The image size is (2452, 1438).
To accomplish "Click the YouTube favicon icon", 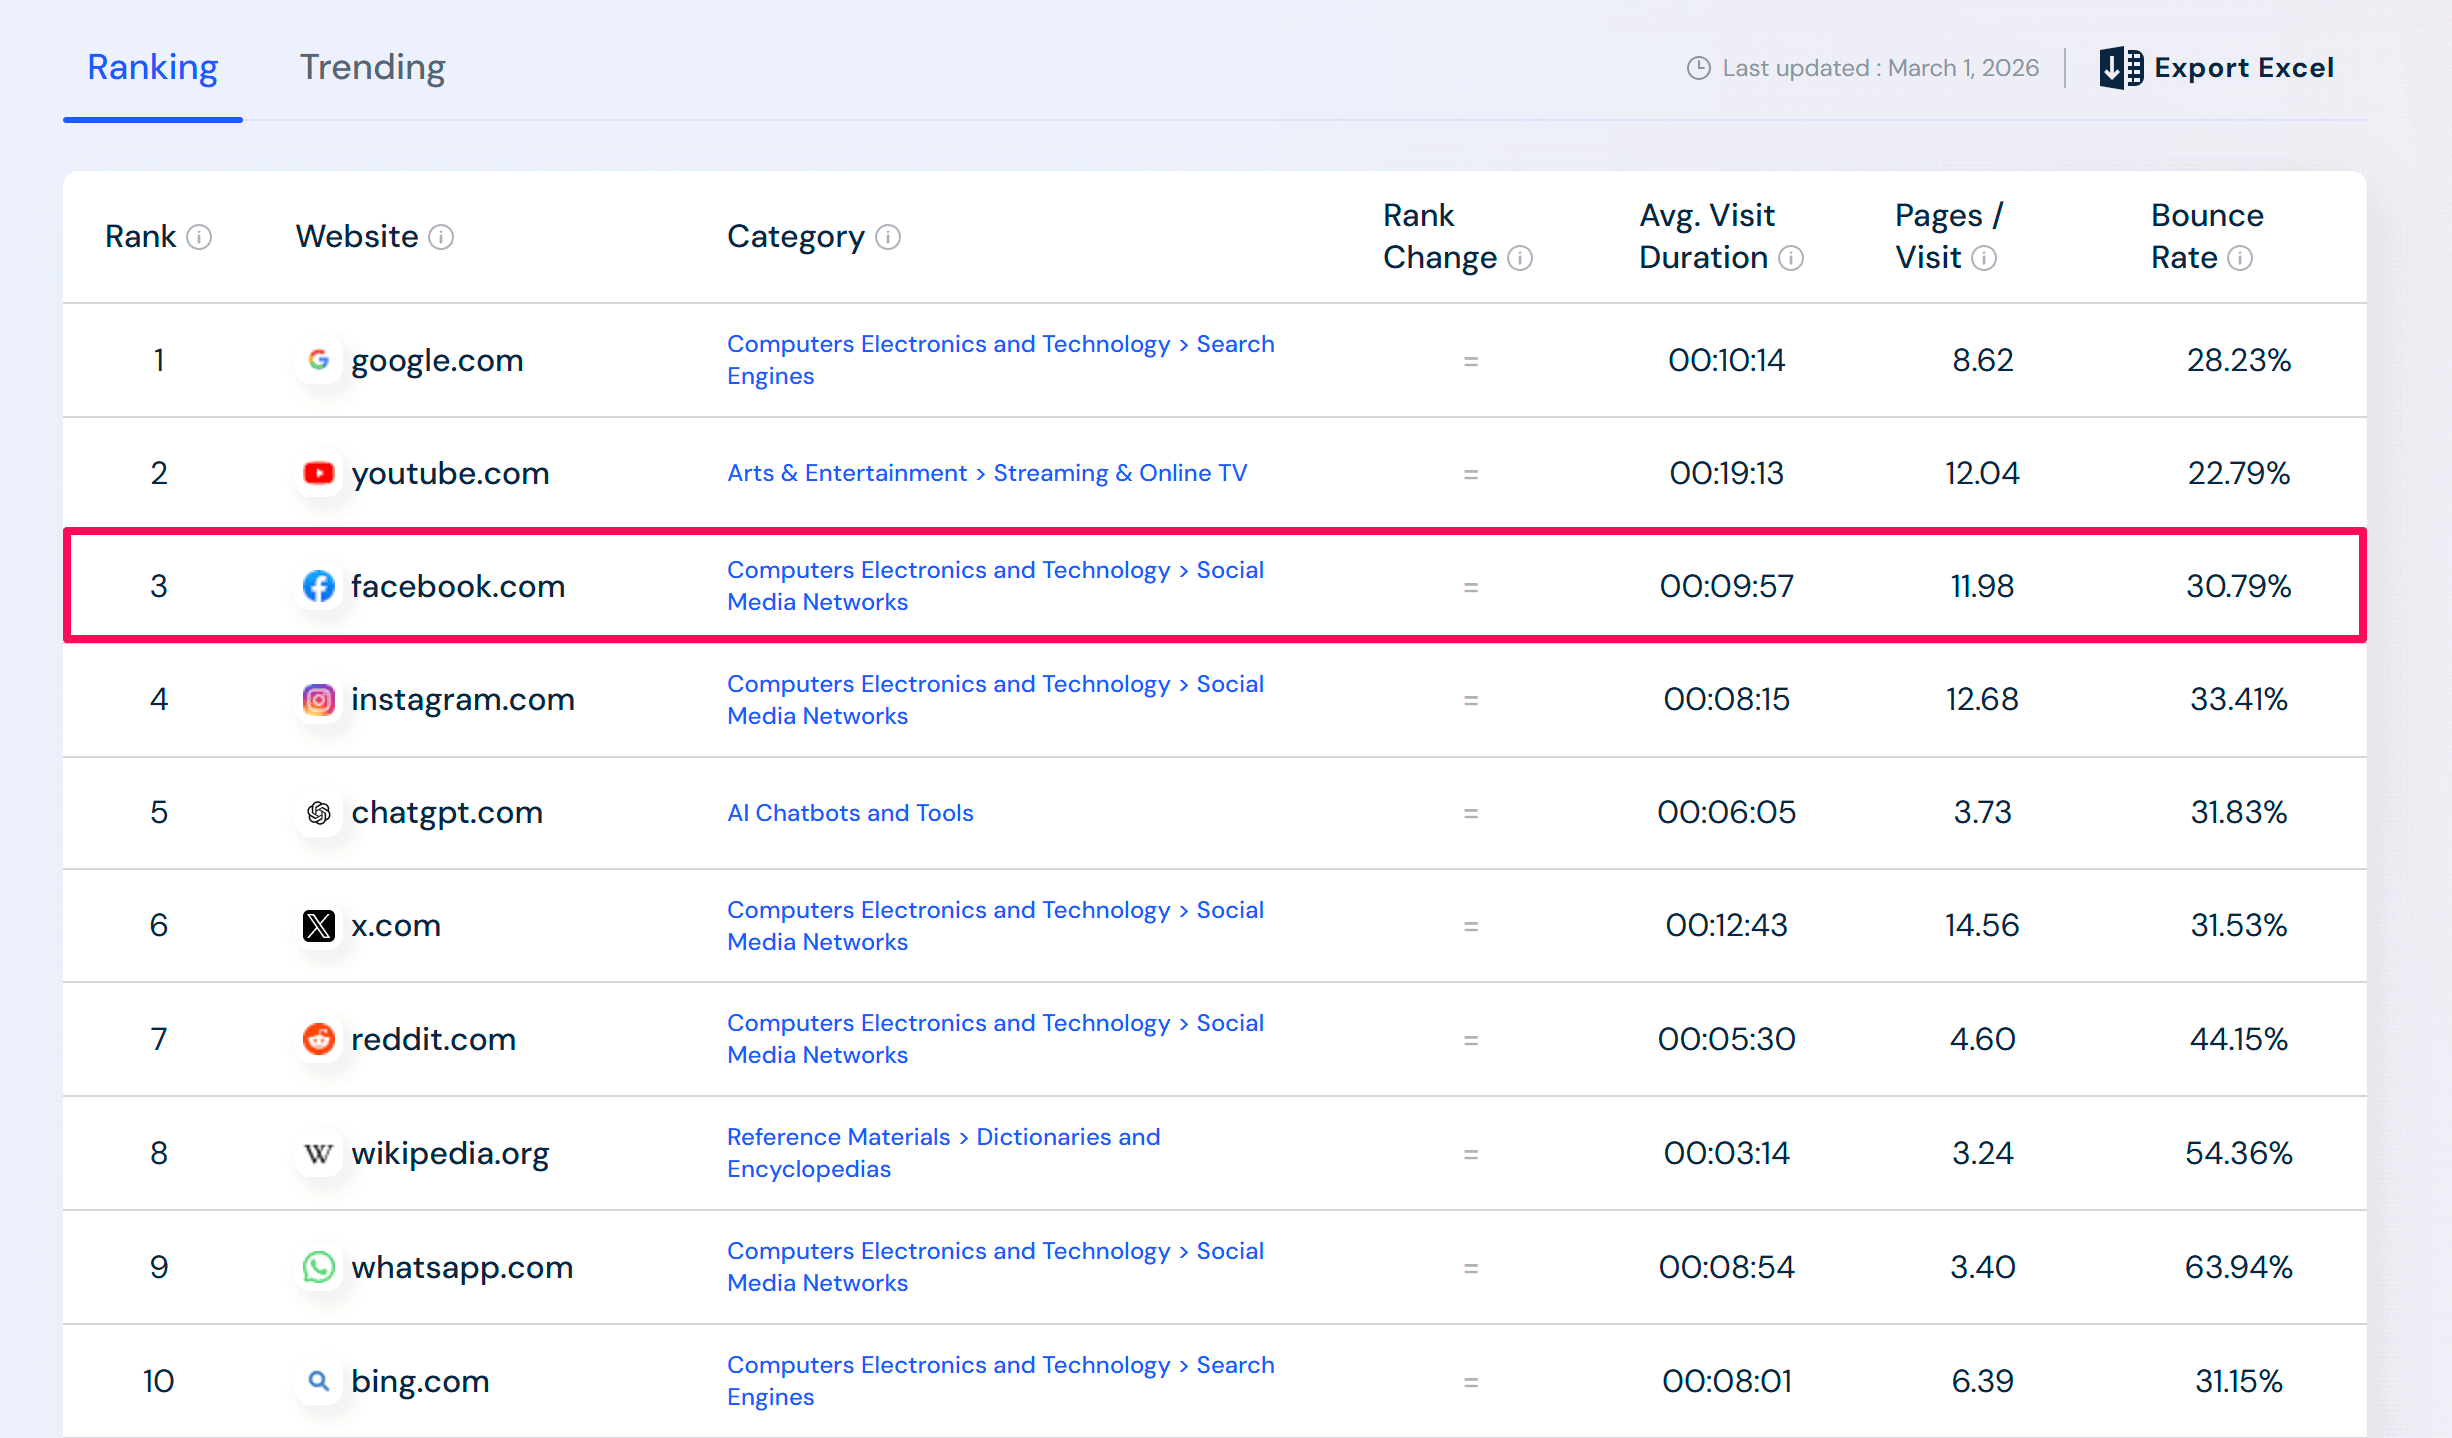I will (318, 473).
